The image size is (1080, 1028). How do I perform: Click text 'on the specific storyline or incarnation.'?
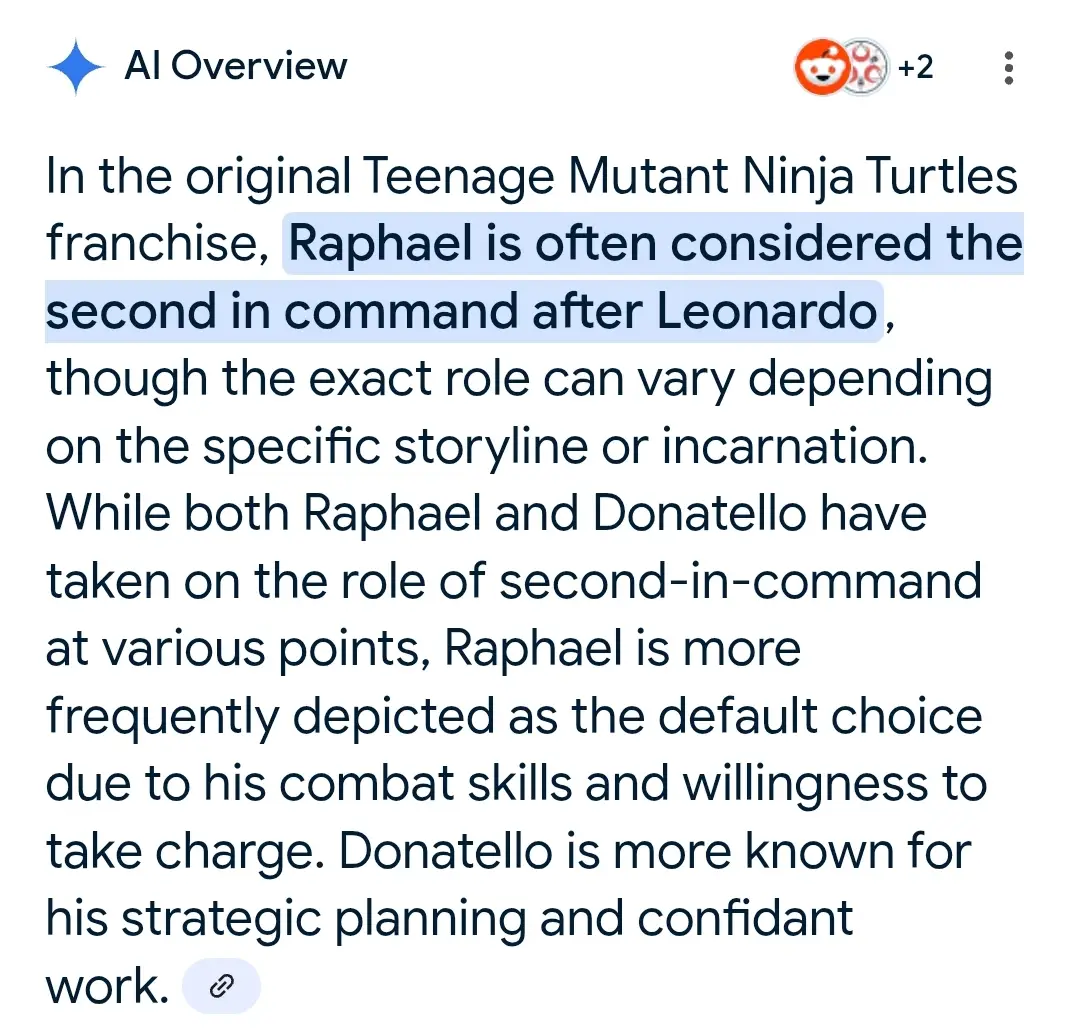tap(487, 445)
